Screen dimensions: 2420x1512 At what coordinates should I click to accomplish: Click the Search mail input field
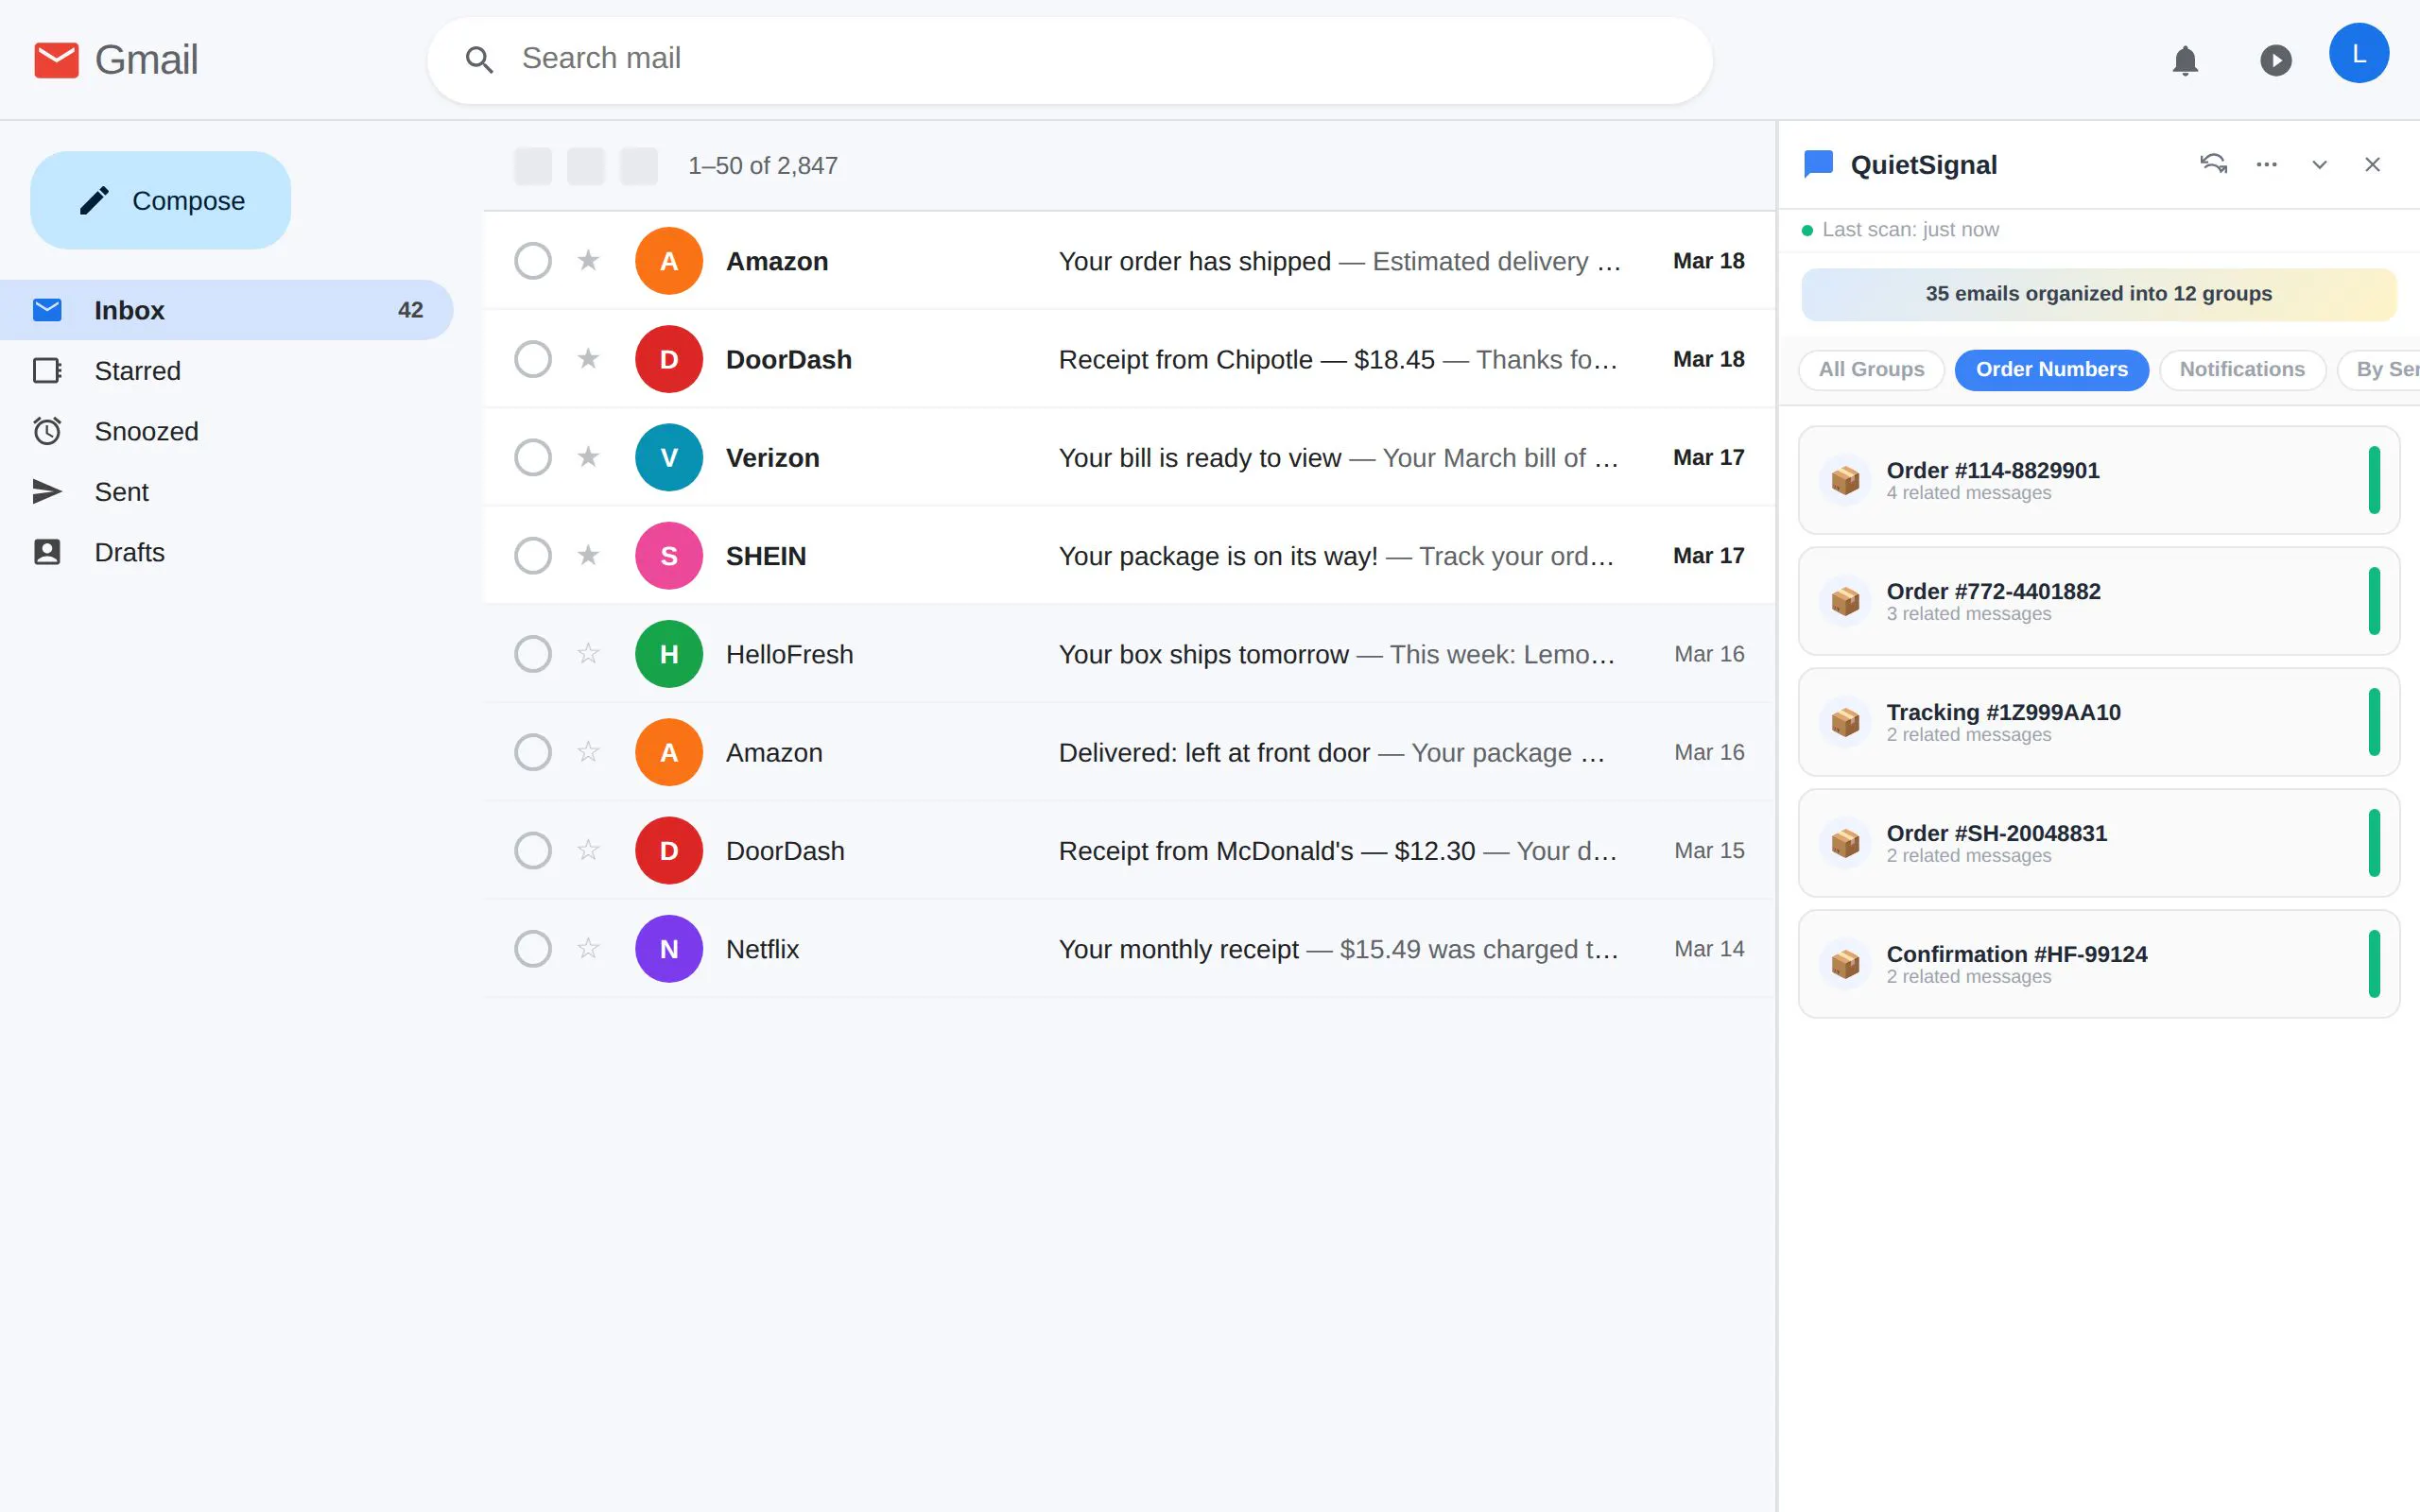click(1069, 60)
